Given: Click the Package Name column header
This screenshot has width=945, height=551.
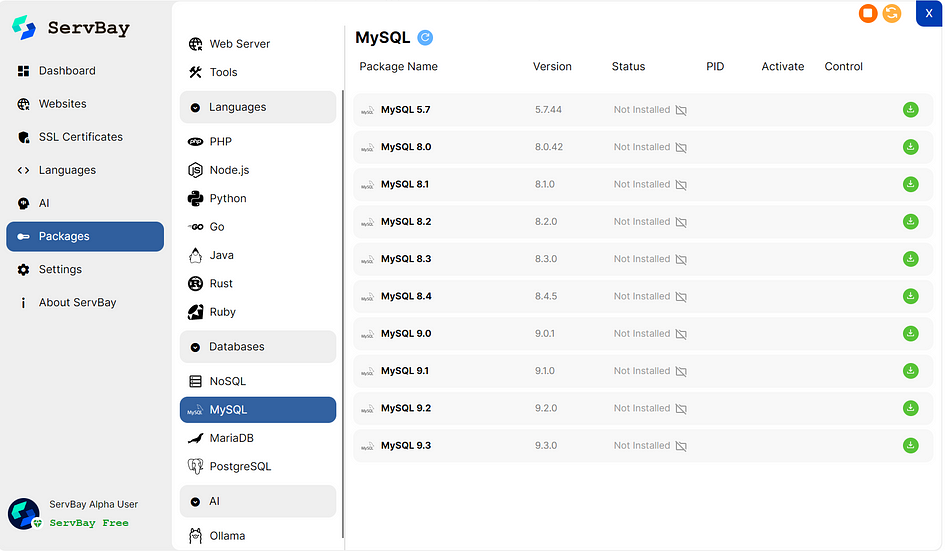Looking at the screenshot, I should (398, 66).
